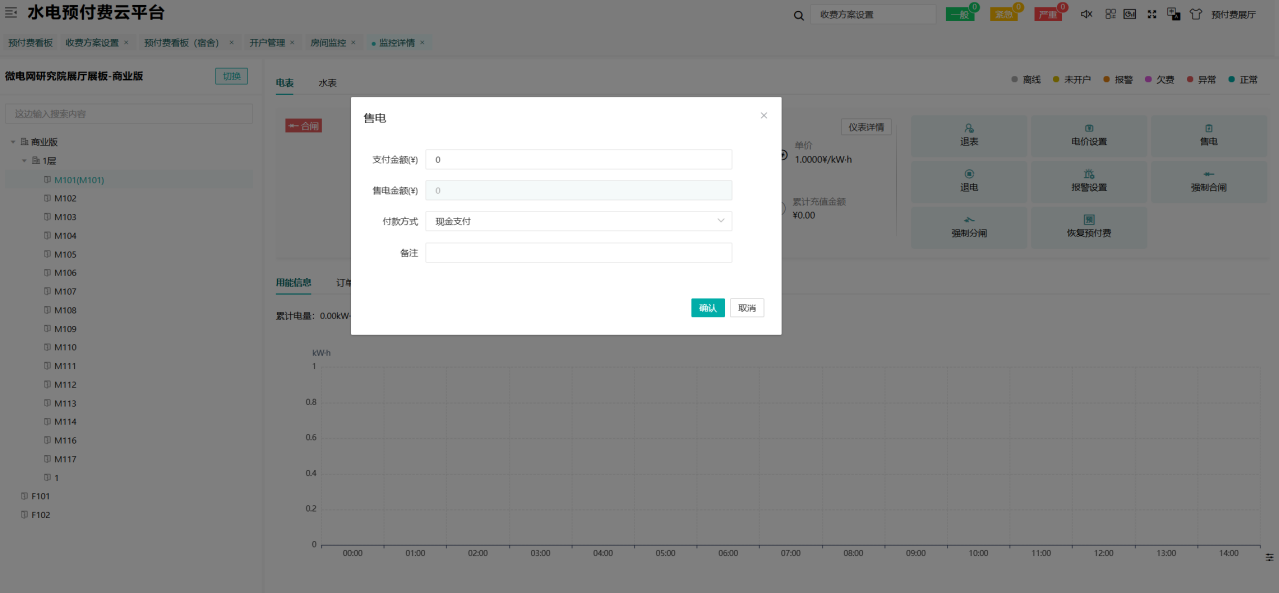Focus the 备注 remark field
The width and height of the screenshot is (1279, 593).
(x=578, y=253)
